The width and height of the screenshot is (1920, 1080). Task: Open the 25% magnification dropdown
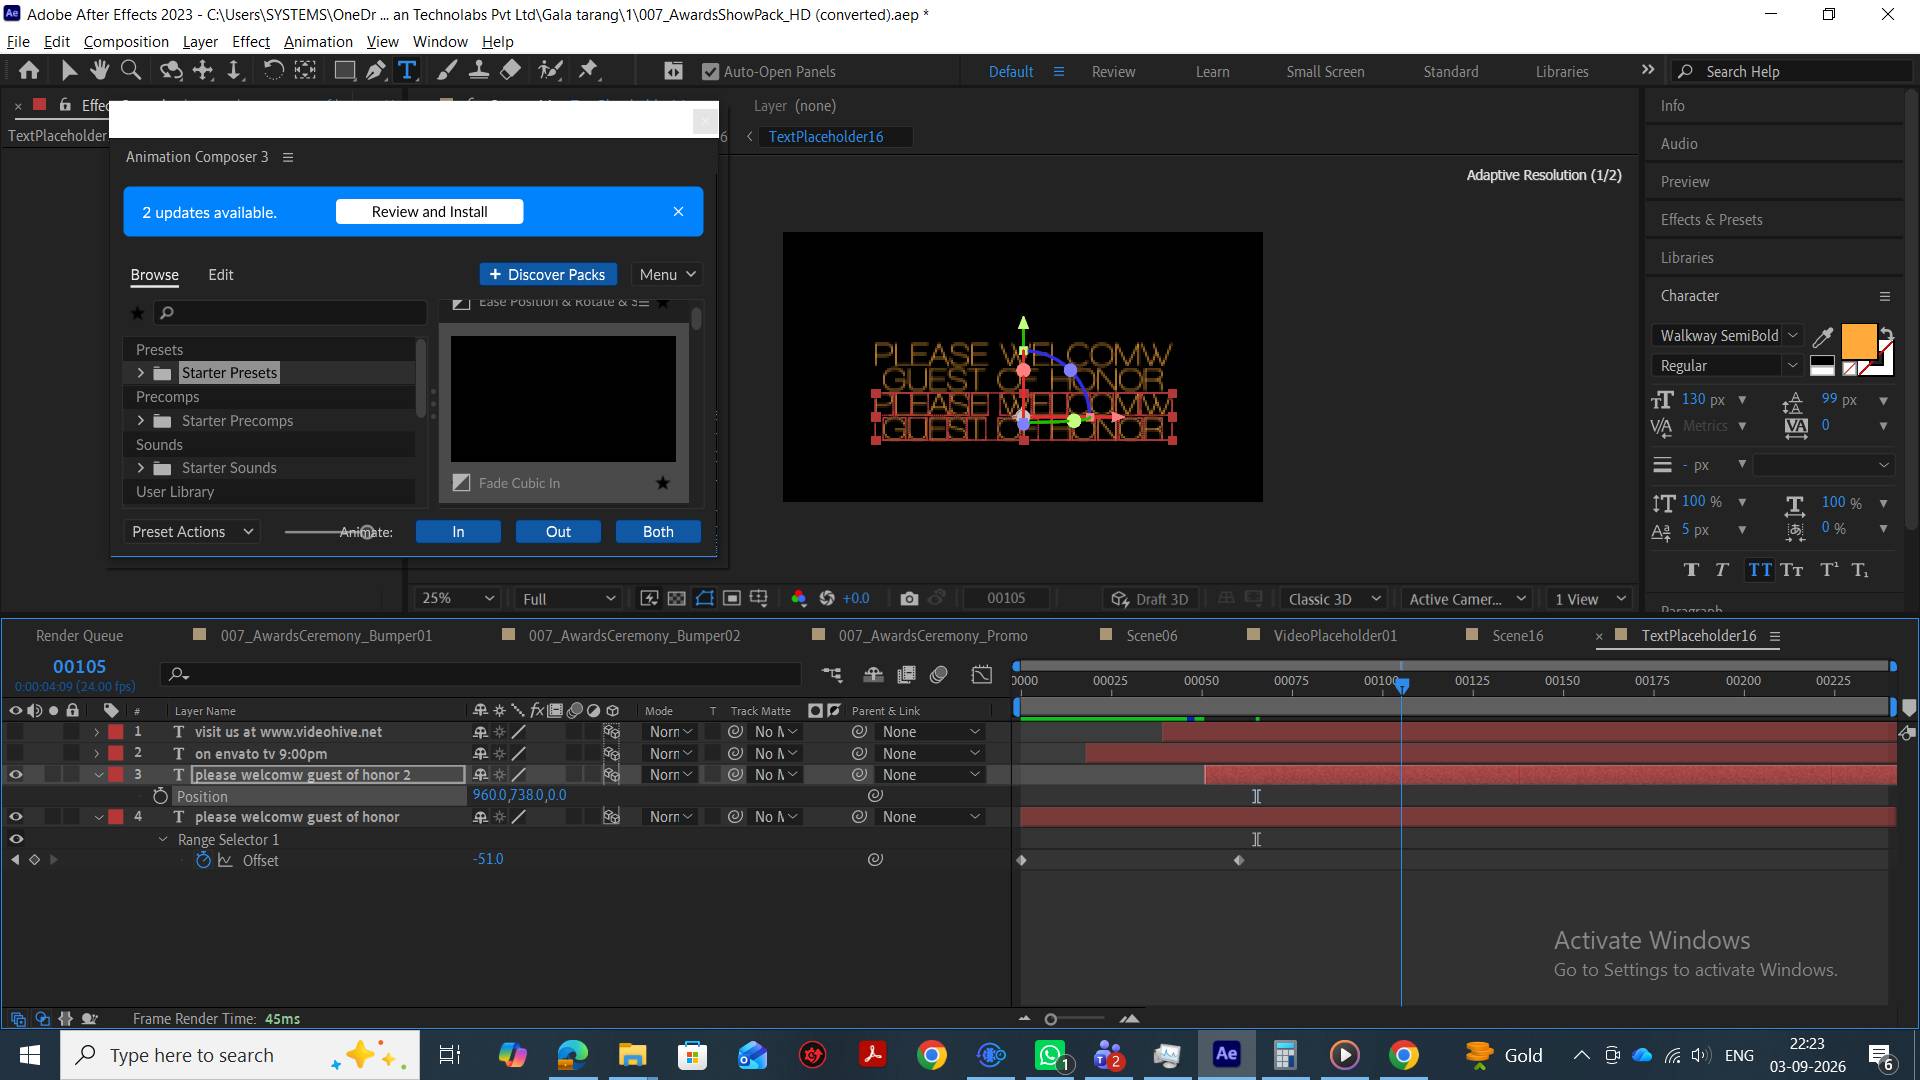pos(458,598)
